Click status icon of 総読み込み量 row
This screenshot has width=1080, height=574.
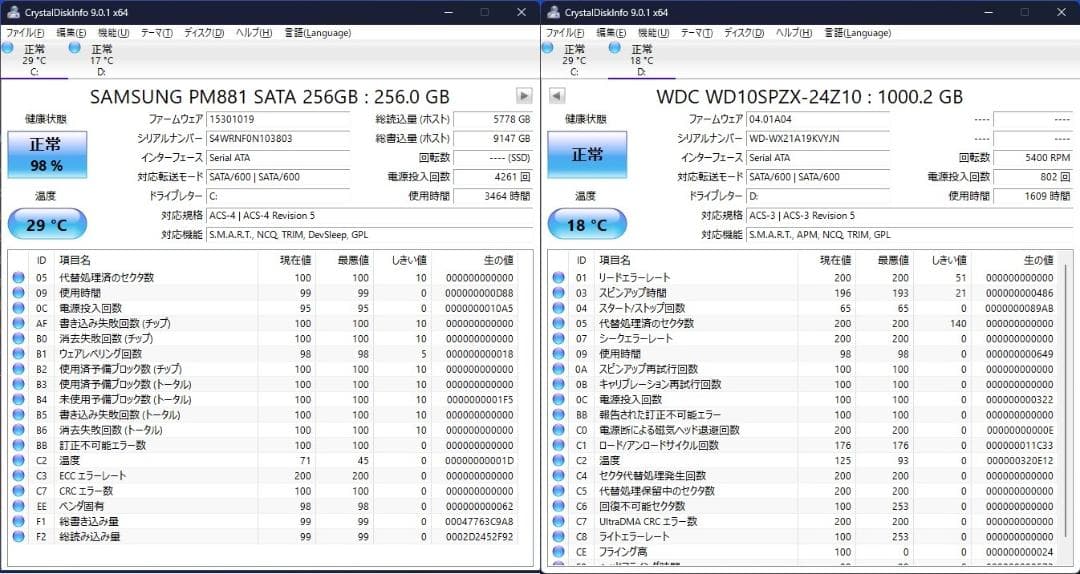18,536
